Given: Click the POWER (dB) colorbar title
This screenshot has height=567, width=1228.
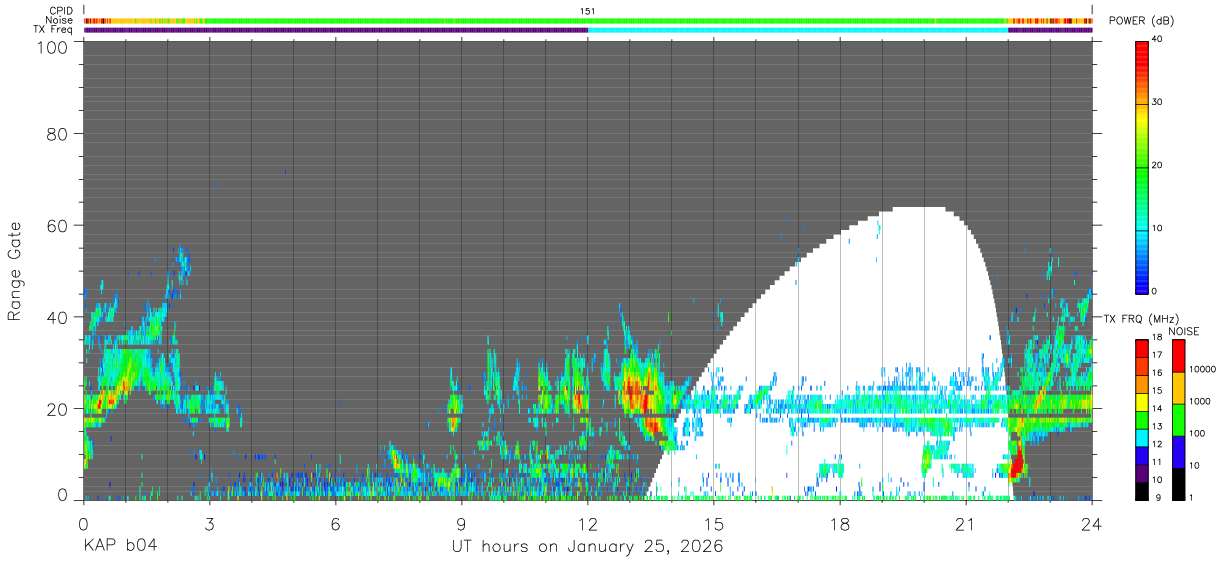Looking at the screenshot, I should [1142, 21].
